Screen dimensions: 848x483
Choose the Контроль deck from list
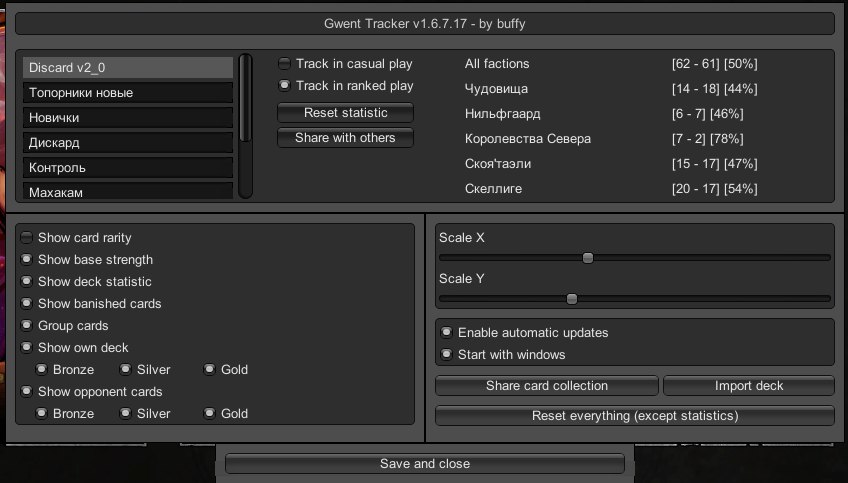[128, 168]
